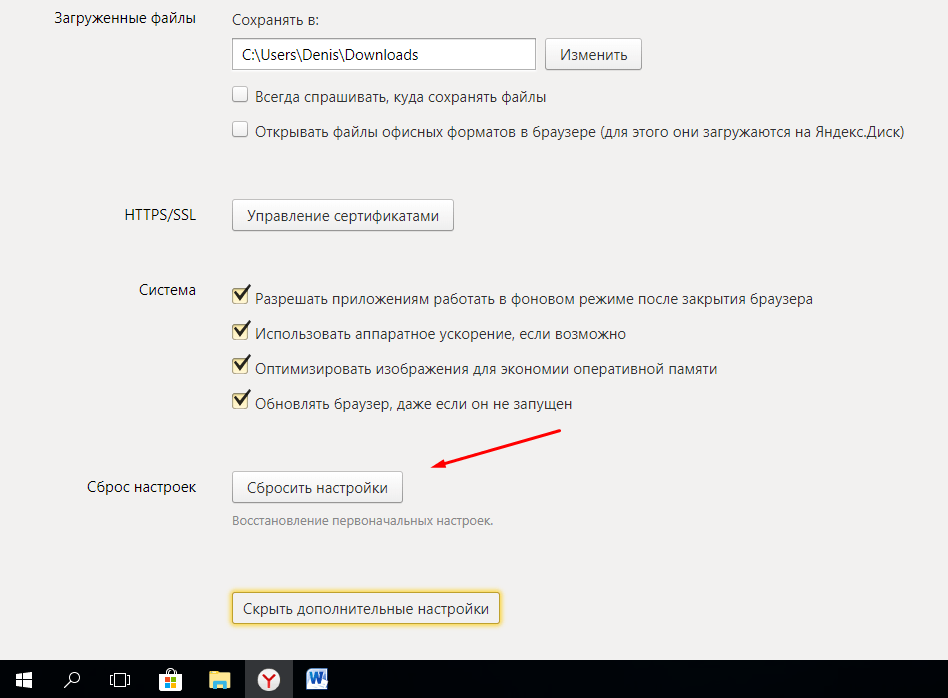This screenshot has width=948, height=698.
Task: Toggle hardware acceleration checkbox
Action: coord(241,331)
